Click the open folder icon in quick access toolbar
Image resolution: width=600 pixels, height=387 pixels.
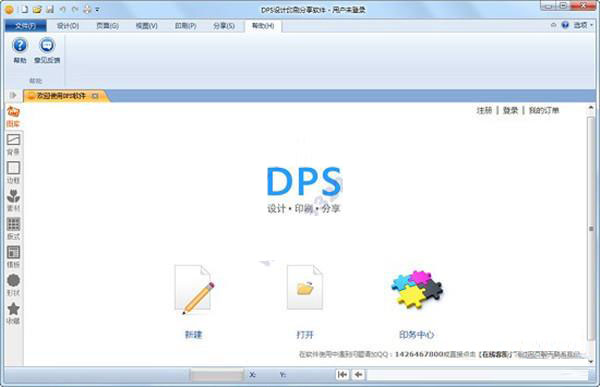point(37,10)
